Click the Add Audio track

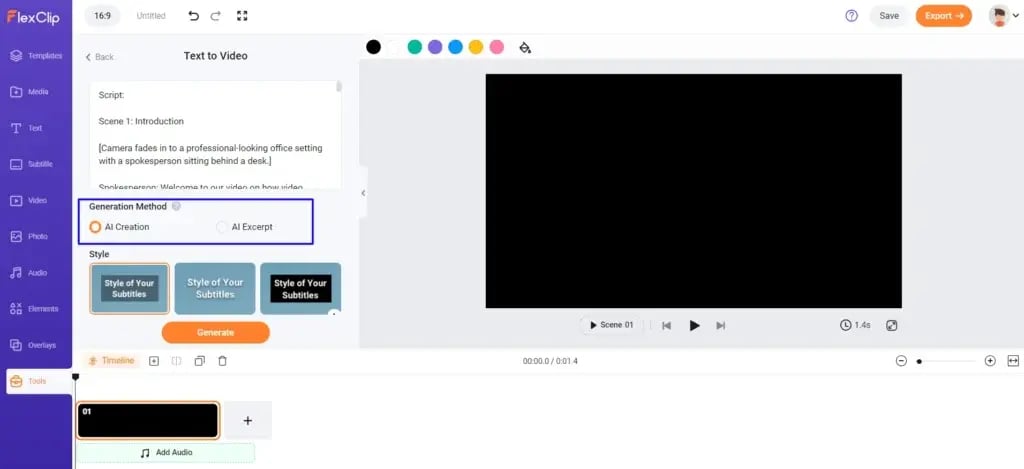pyautogui.click(x=166, y=453)
